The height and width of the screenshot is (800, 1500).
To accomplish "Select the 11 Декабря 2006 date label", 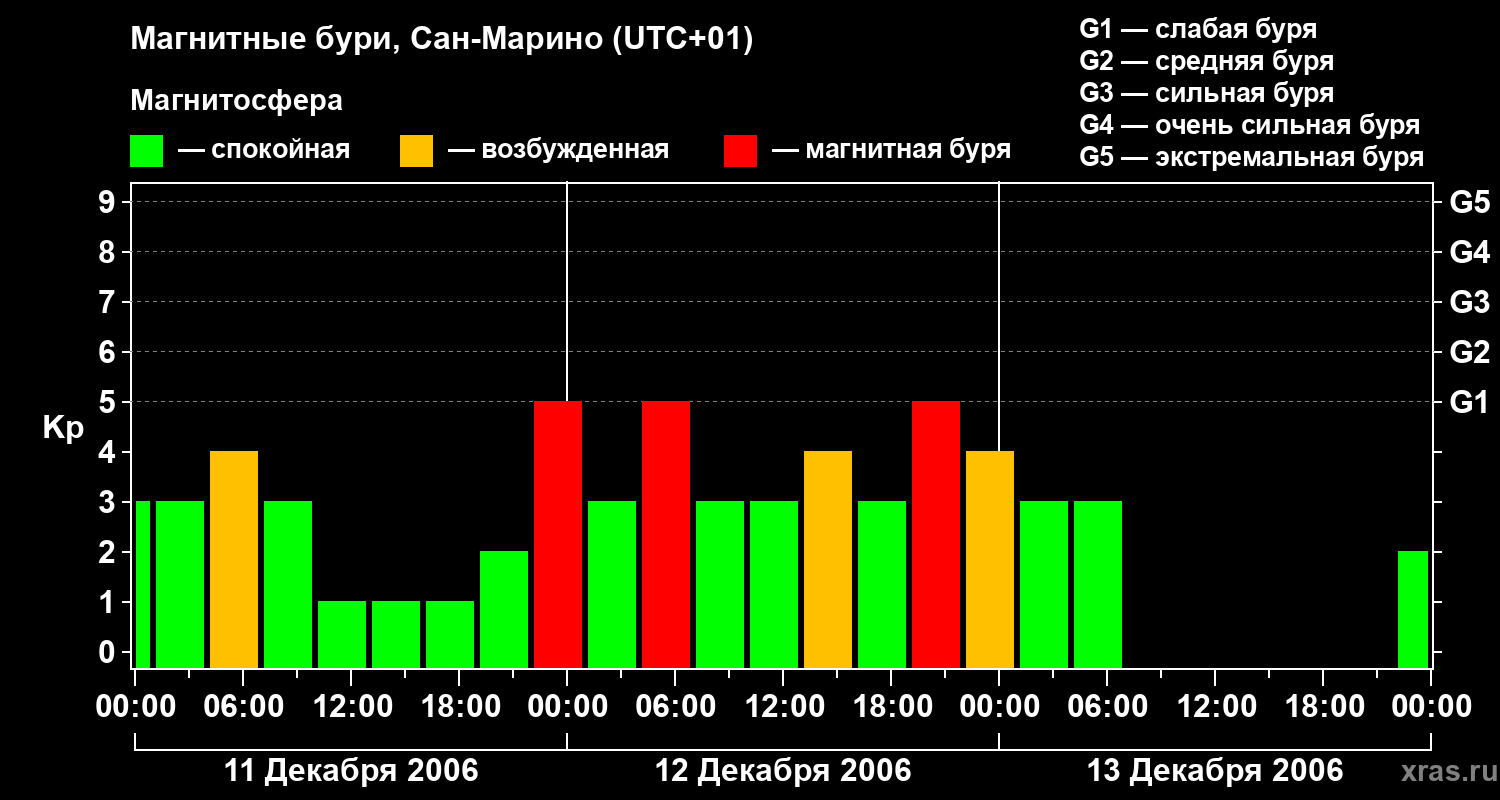I will (351, 771).
